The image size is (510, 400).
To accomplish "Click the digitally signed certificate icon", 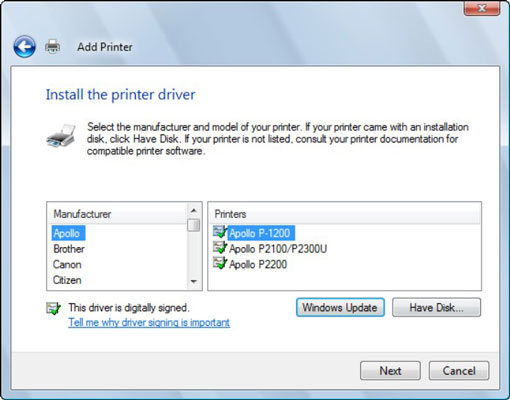I will pos(54,308).
